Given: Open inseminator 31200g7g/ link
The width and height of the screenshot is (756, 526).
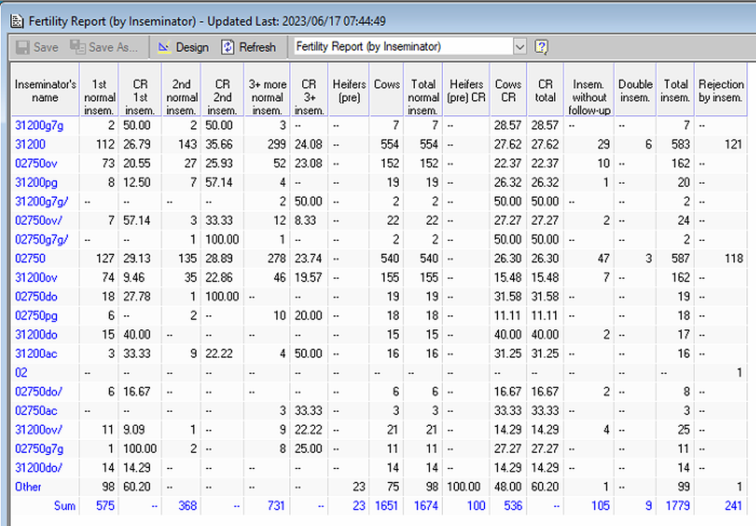Looking at the screenshot, I should coord(41,202).
